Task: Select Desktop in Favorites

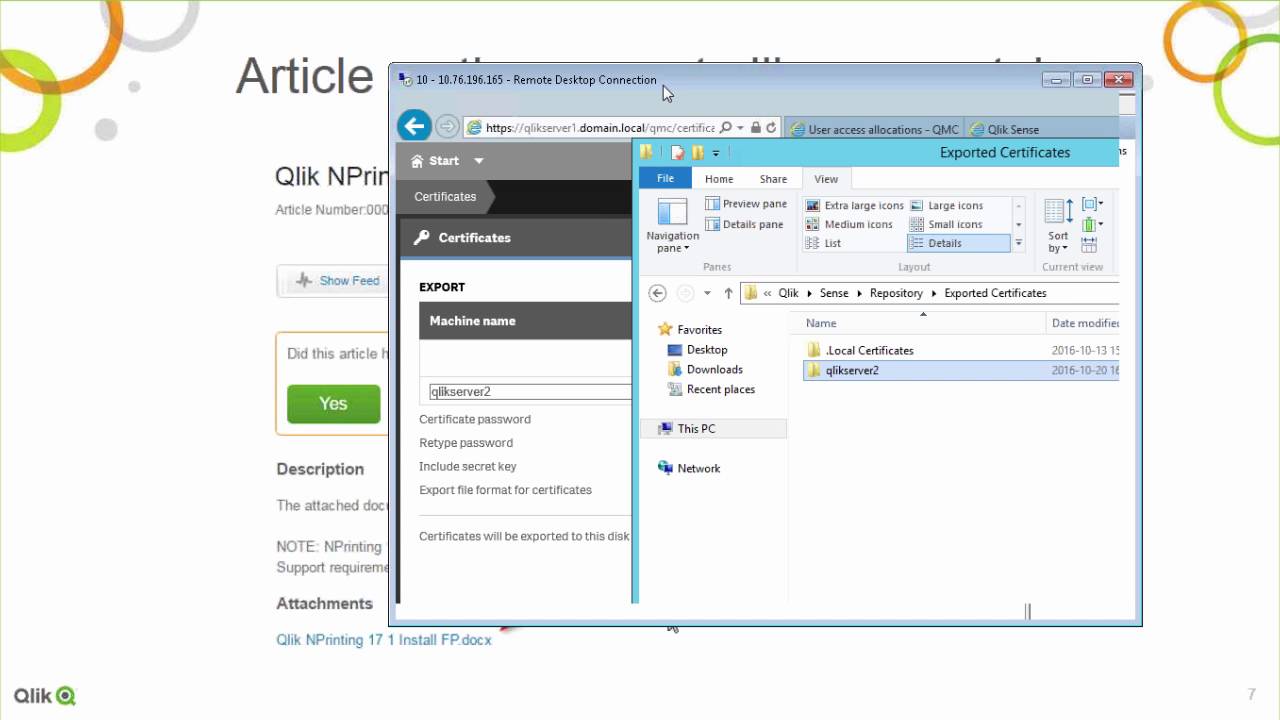Action: pos(697,350)
